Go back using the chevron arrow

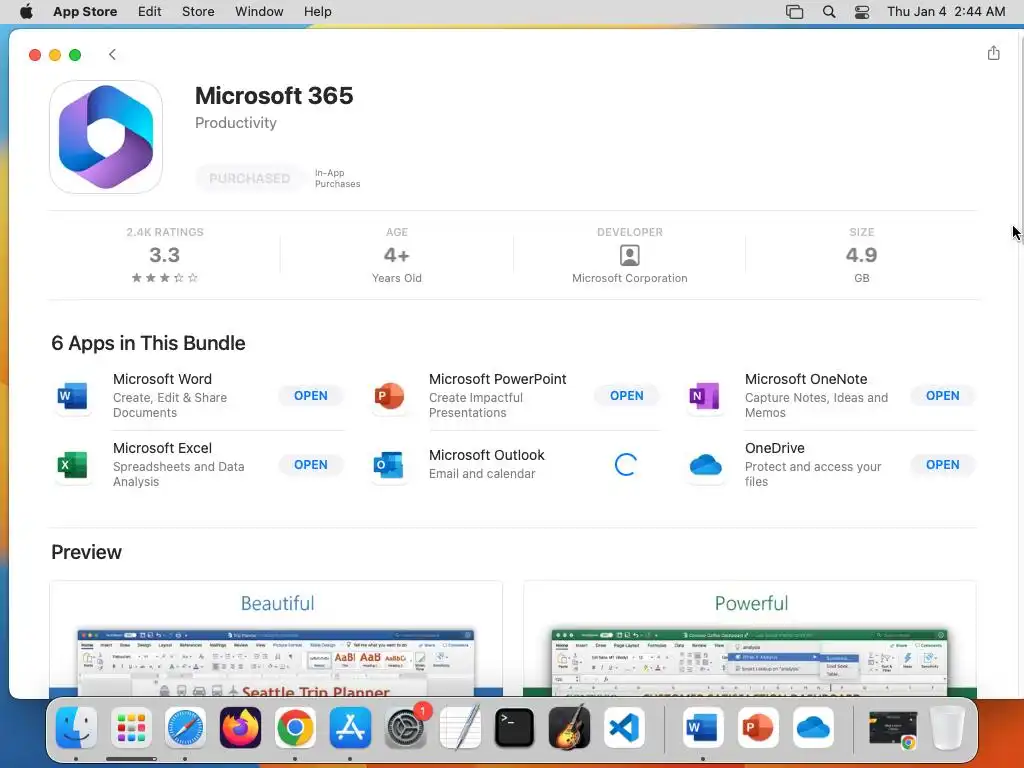point(112,54)
